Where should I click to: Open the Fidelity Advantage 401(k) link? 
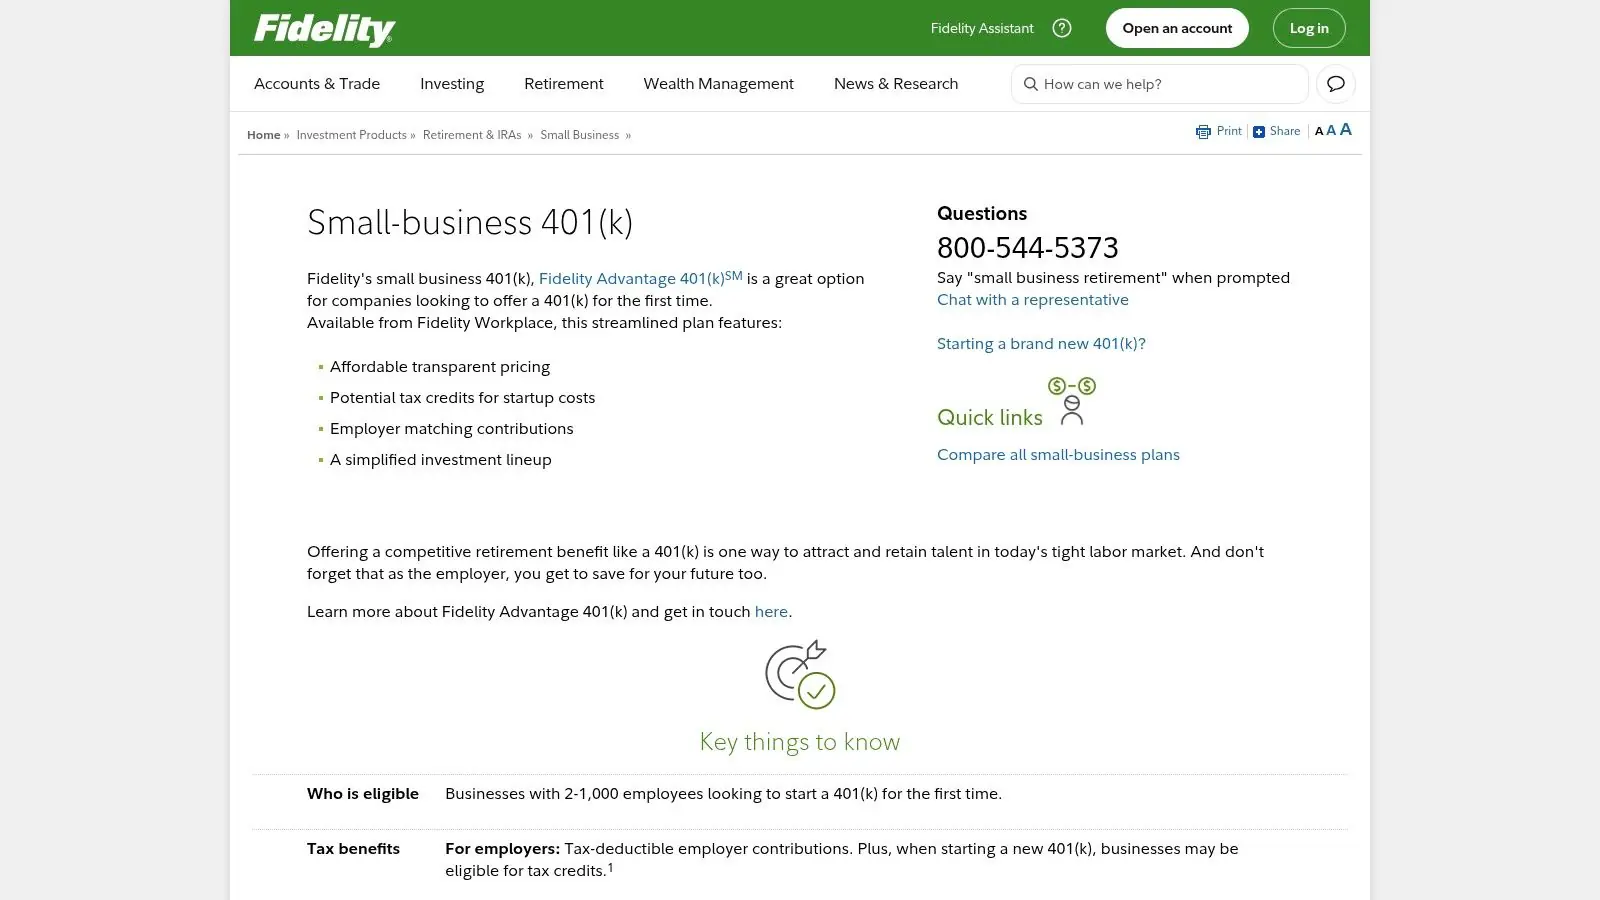pos(641,278)
